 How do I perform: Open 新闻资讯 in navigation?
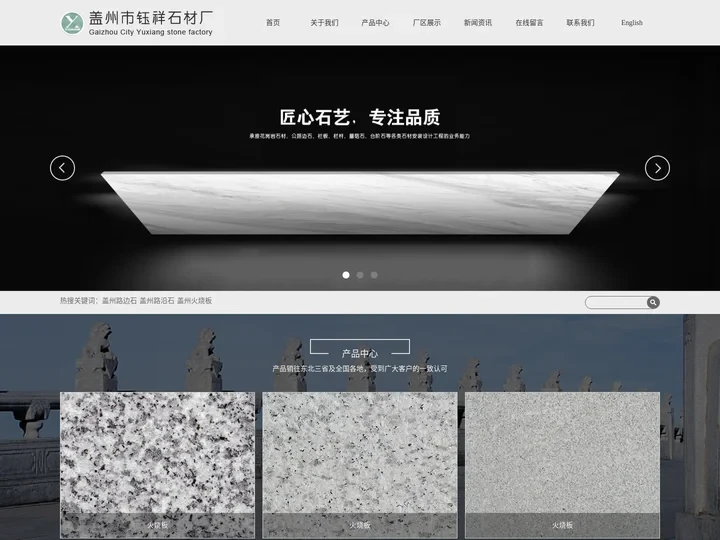[478, 22]
